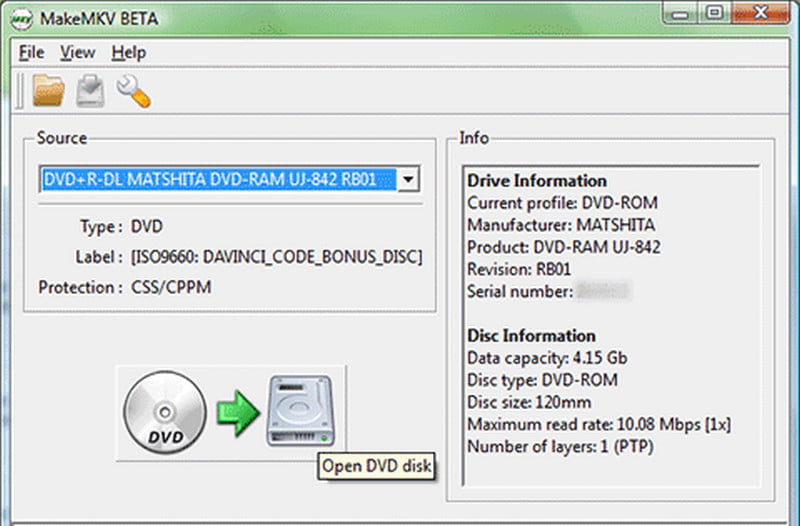Screen dimensions: 800x526
Task: Open Preferences via the wrench icon
Action: pos(134,91)
